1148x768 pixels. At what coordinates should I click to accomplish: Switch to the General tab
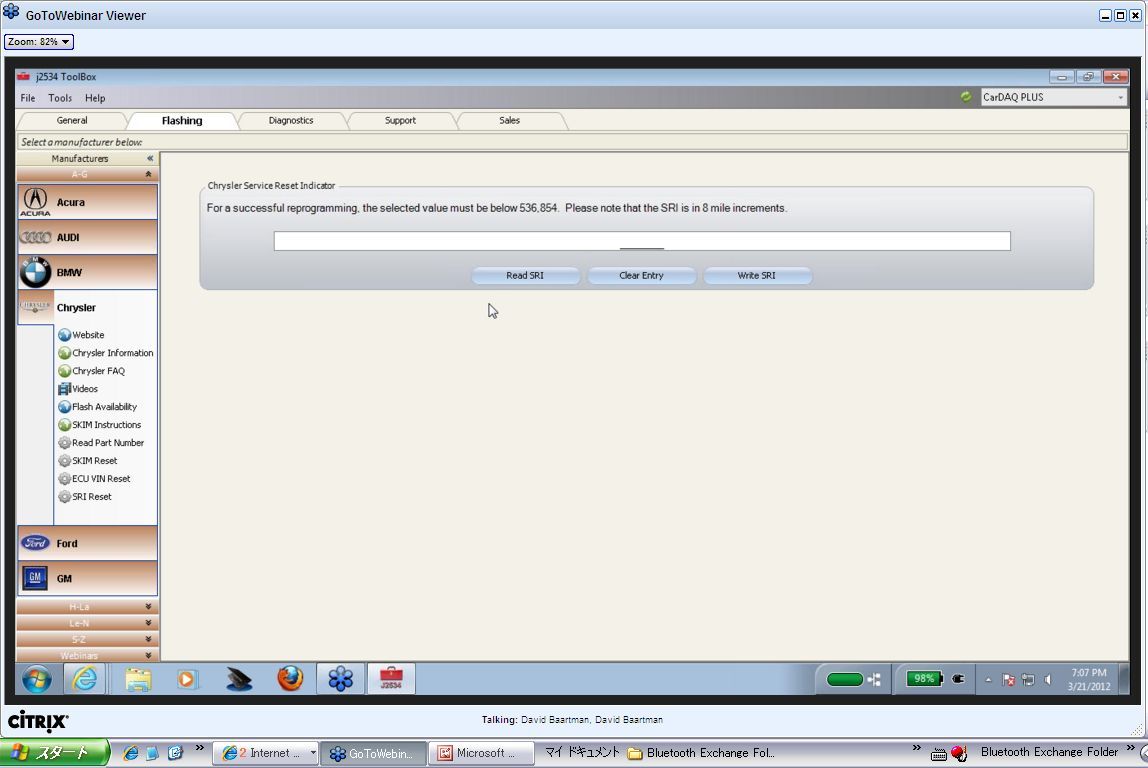click(x=72, y=120)
